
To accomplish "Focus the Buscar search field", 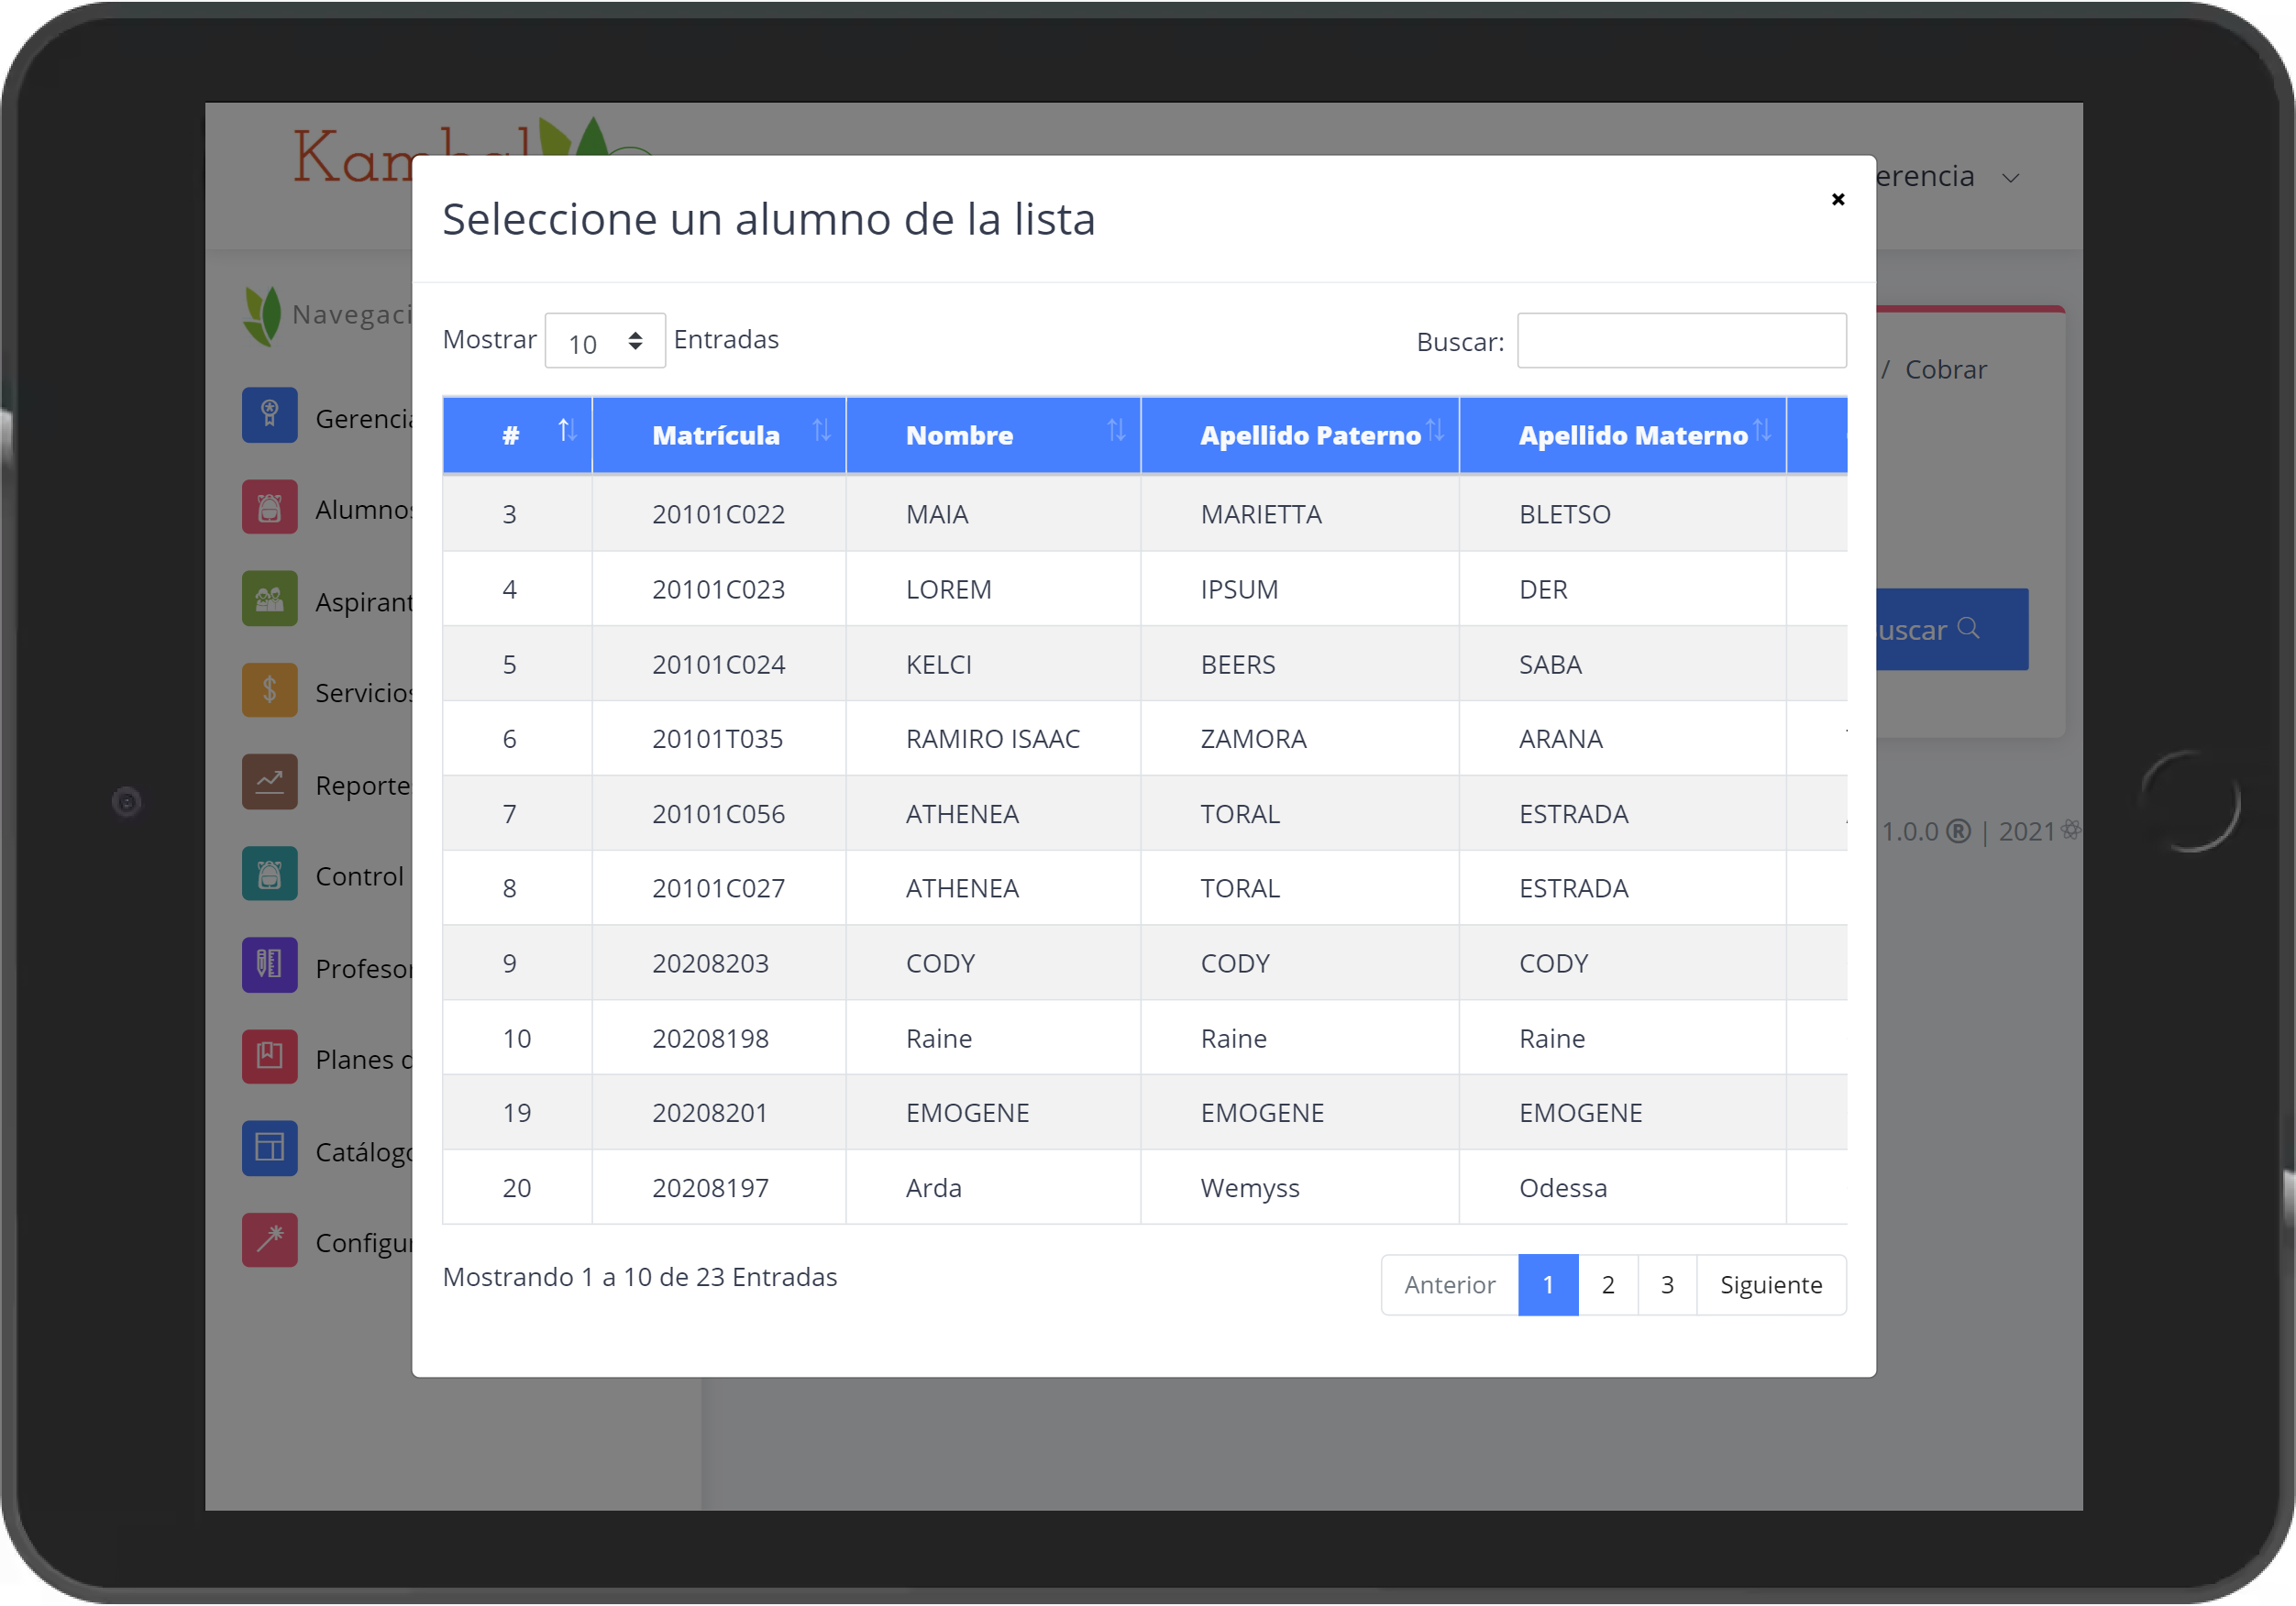I will click(1681, 341).
